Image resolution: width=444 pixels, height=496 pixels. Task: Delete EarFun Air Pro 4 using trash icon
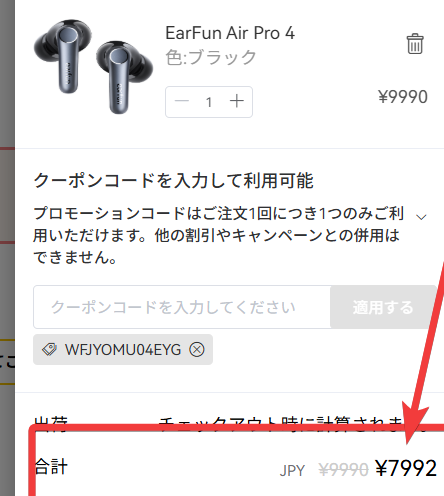tap(415, 44)
